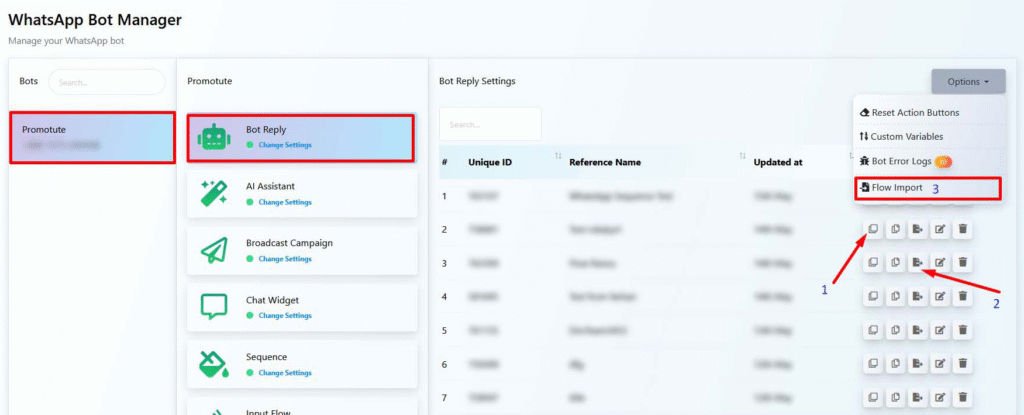Image resolution: width=1024 pixels, height=415 pixels.
Task: Click the magic wand AI Assistant icon
Action: point(213,193)
